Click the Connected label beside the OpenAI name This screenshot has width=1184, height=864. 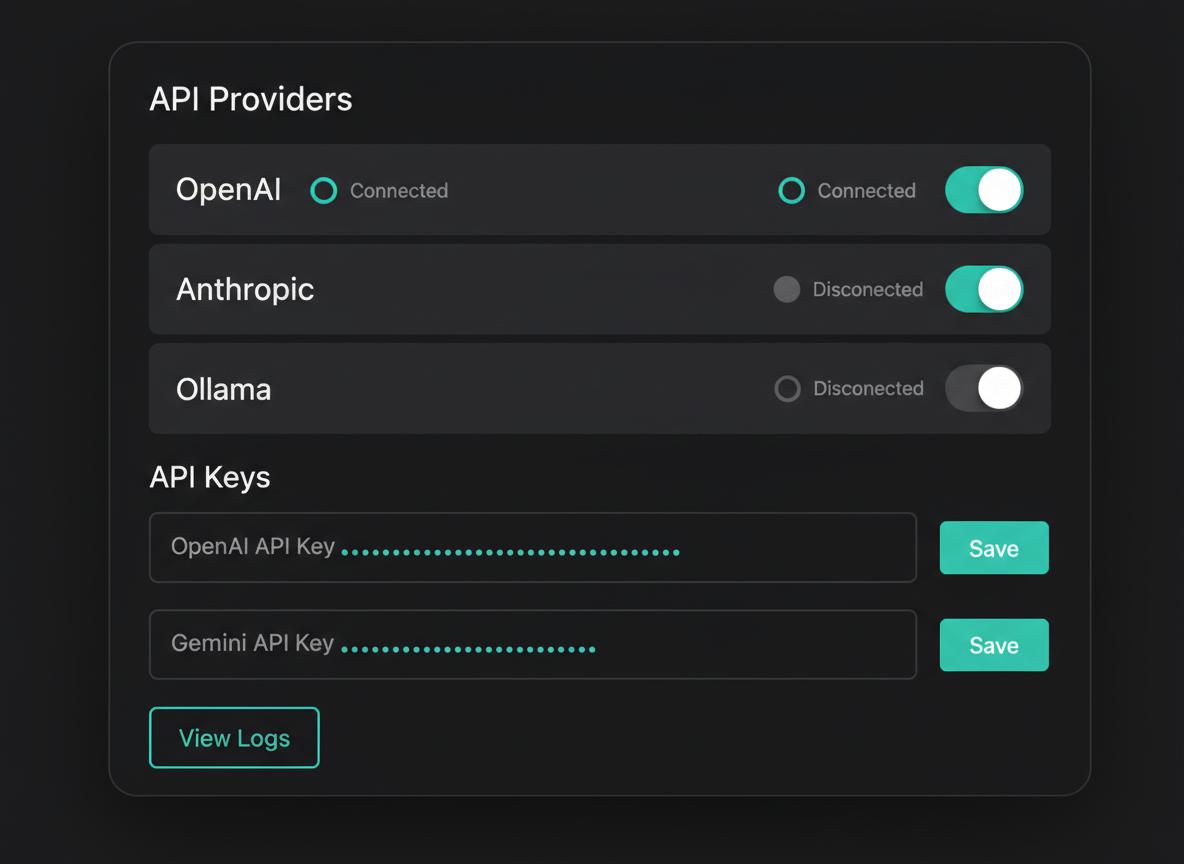(399, 190)
